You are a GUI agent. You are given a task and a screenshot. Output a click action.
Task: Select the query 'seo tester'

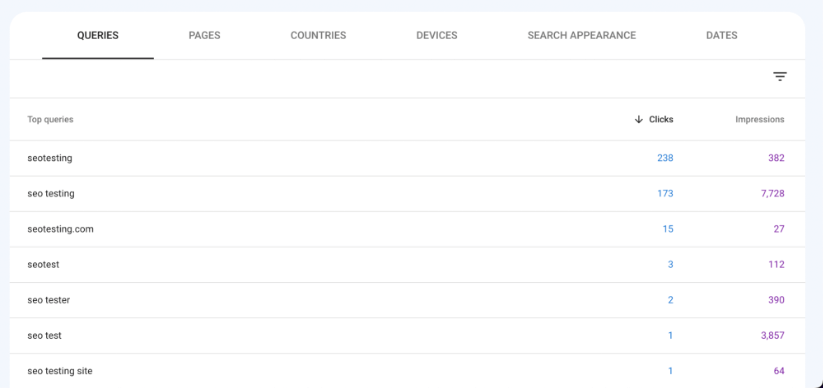click(48, 300)
